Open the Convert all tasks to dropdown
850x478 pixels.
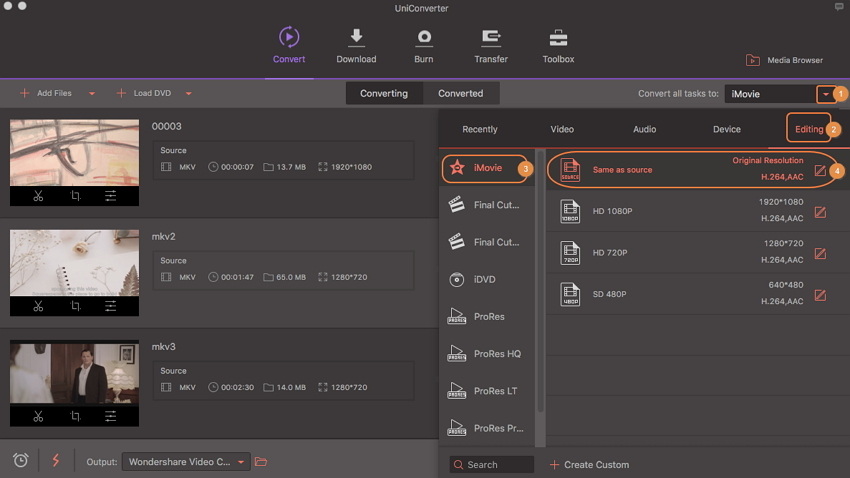826,94
